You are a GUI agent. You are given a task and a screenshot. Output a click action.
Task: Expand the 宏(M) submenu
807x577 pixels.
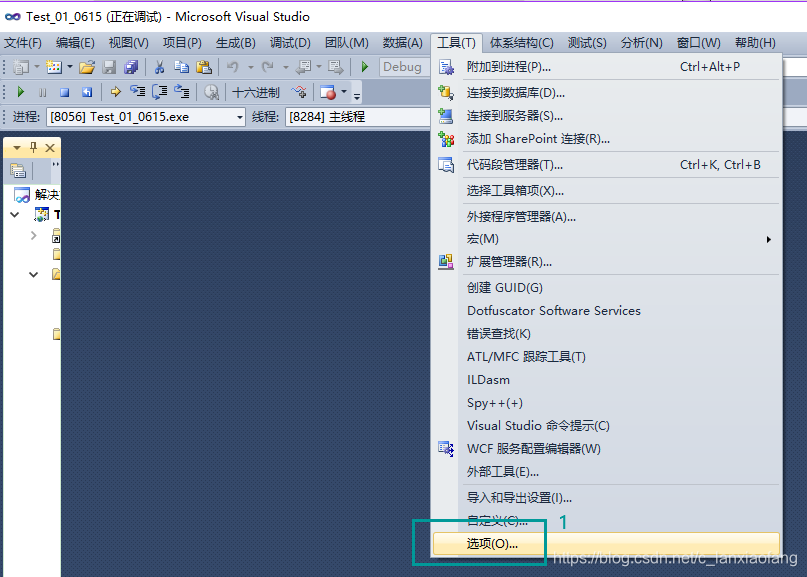coord(606,239)
